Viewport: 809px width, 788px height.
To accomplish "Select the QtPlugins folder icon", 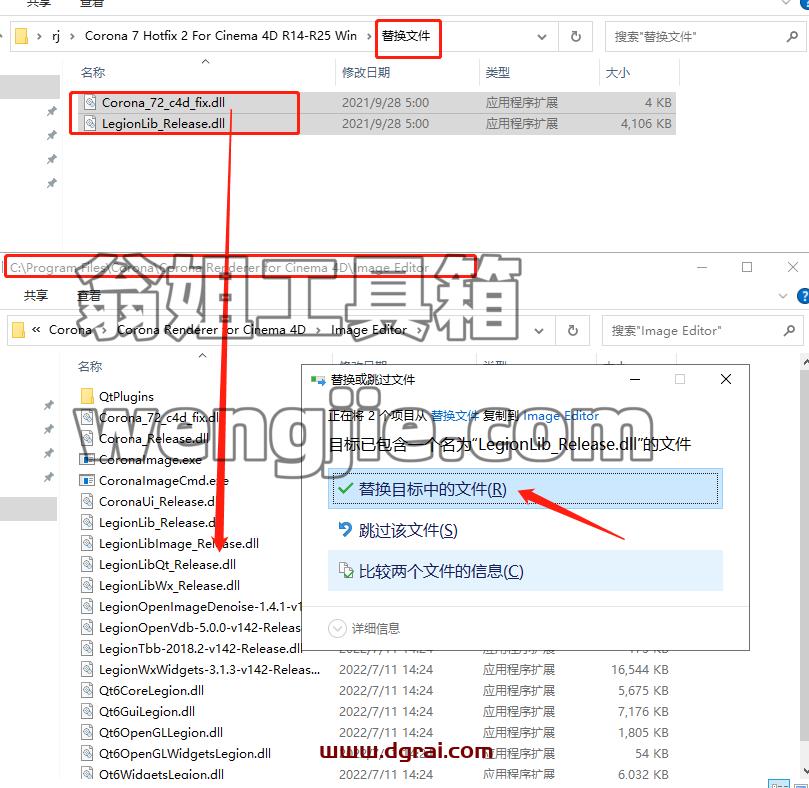I will [x=87, y=396].
